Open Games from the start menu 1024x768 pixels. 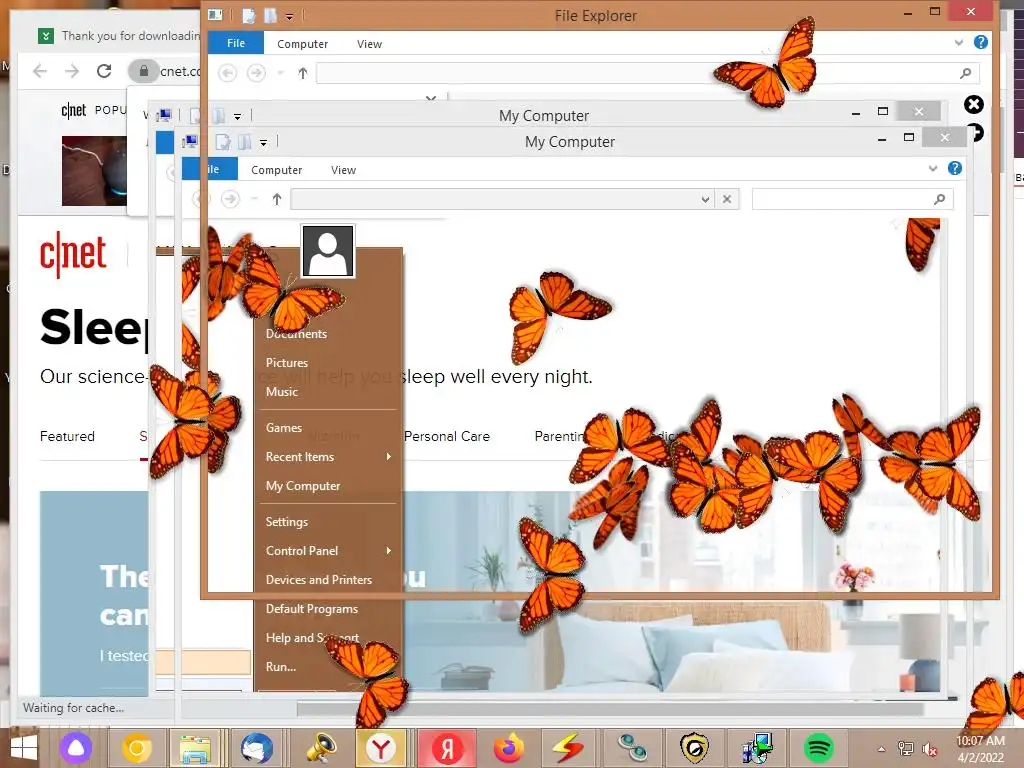283,428
